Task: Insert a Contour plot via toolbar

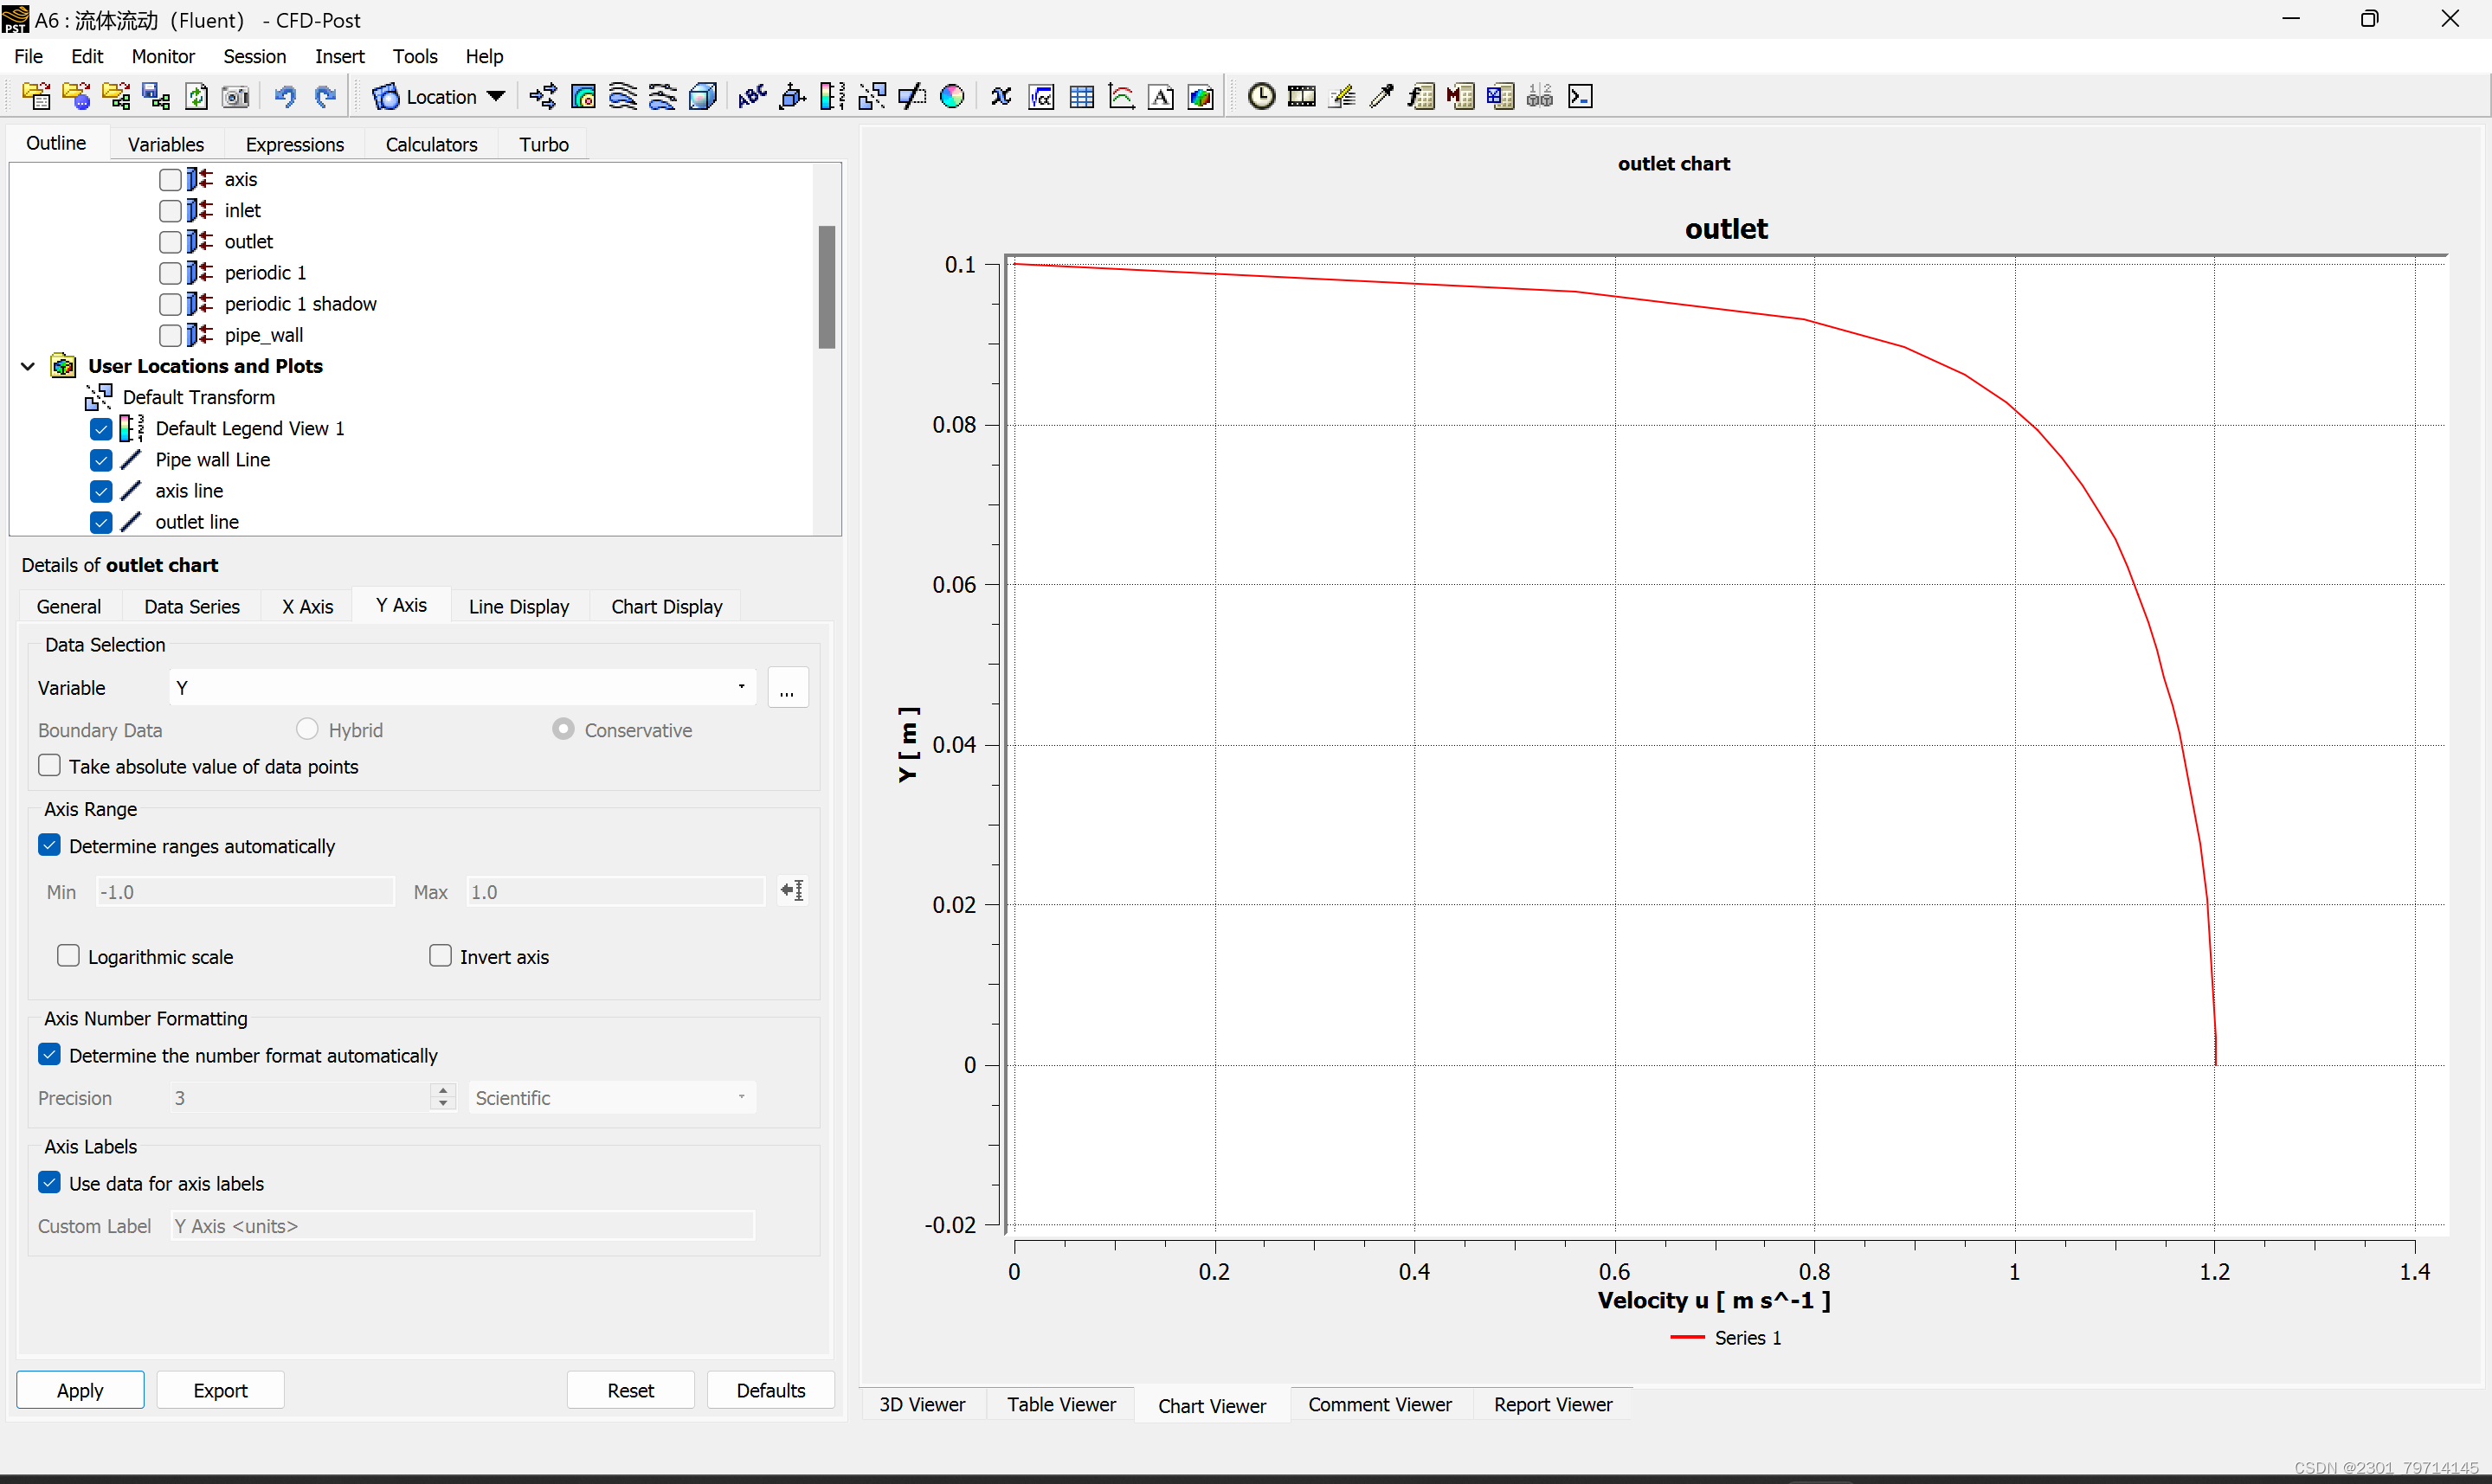Action: click(583, 97)
